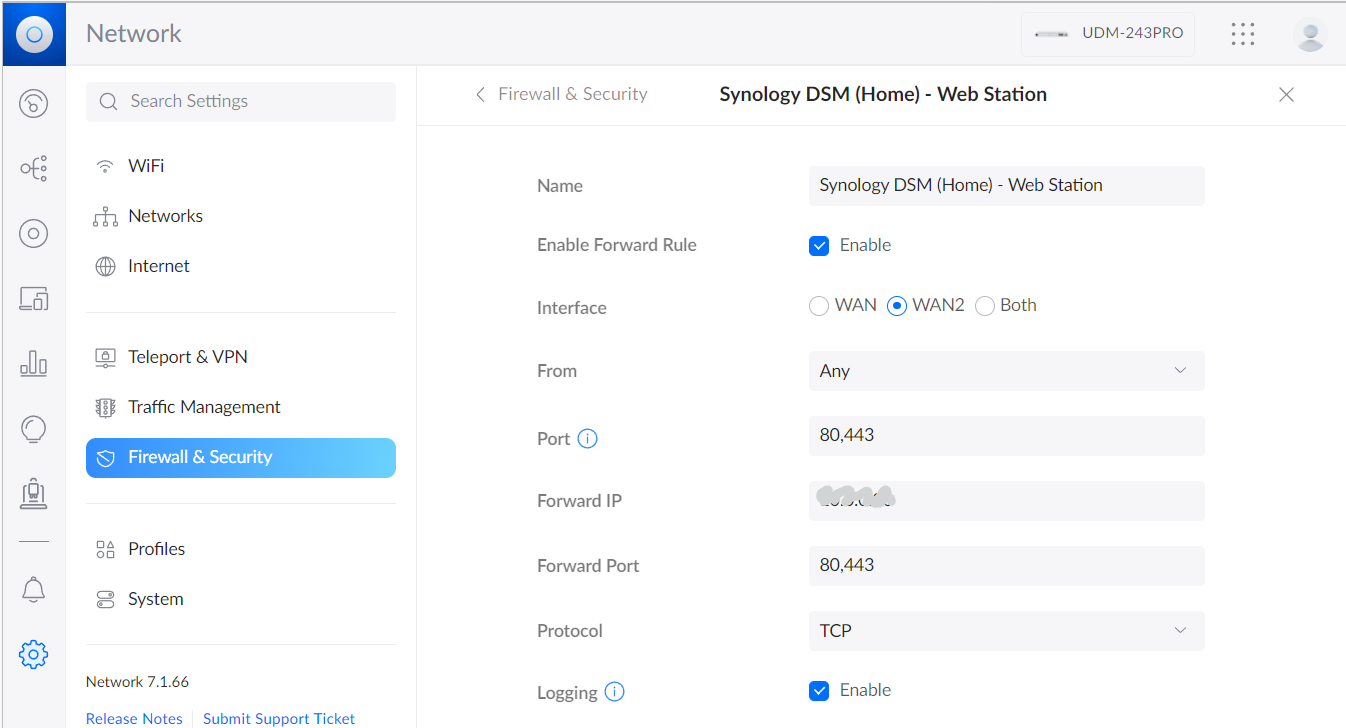Open the UDM-243PRO device selector
Image resolution: width=1346 pixels, height=728 pixels.
1107,34
